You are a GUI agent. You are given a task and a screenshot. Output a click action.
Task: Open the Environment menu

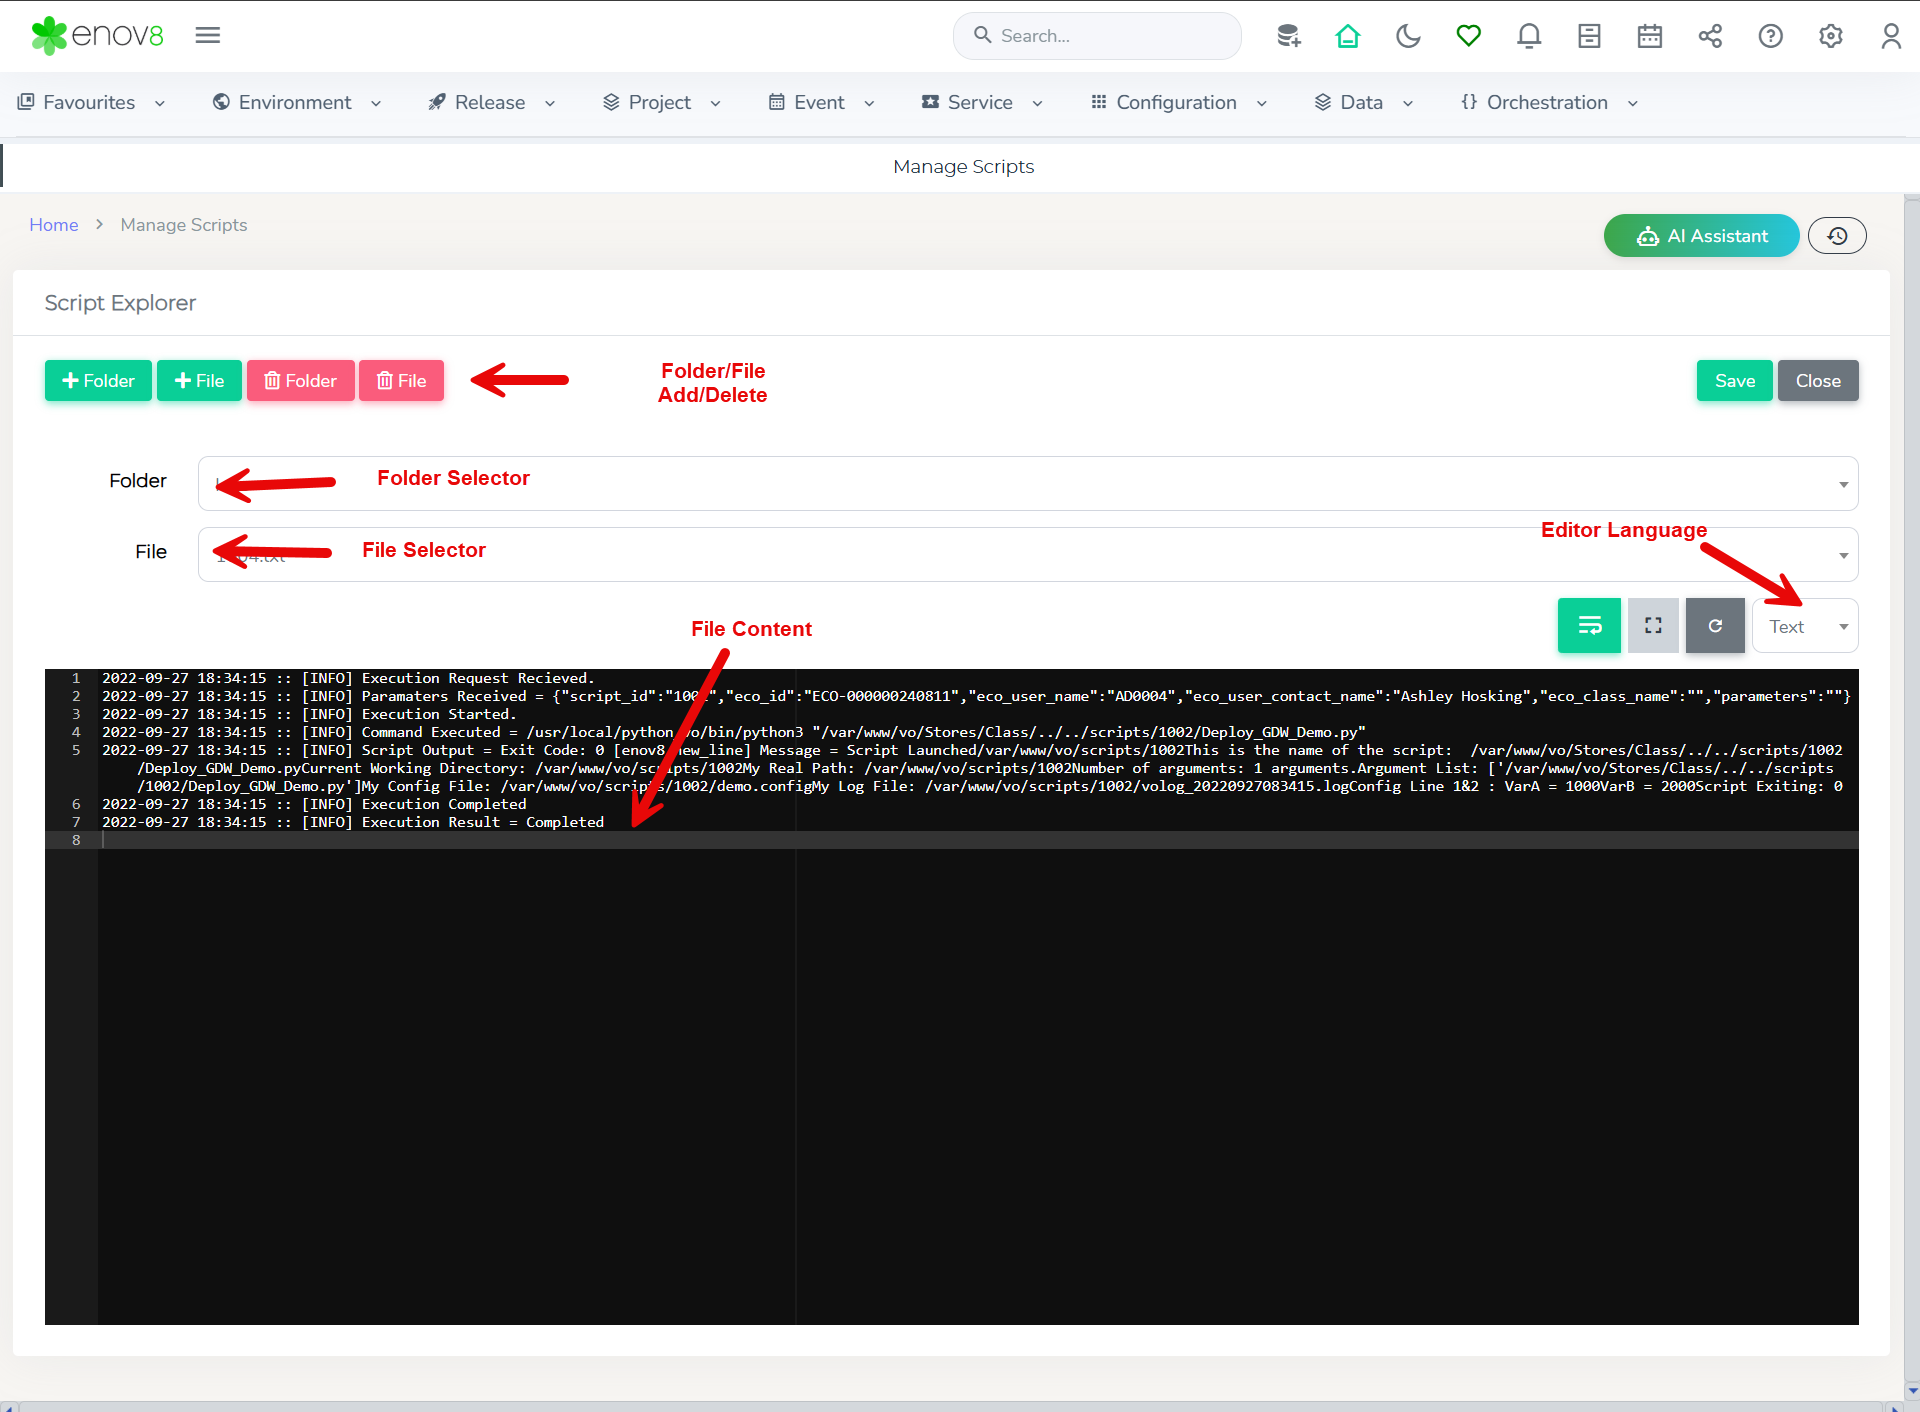(296, 103)
